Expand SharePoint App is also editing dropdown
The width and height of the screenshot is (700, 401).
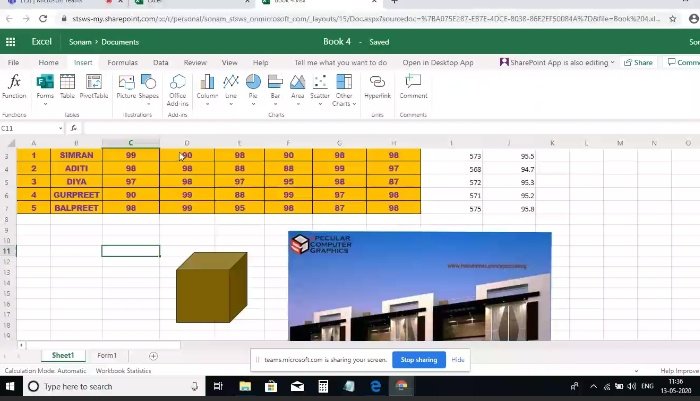[612, 63]
